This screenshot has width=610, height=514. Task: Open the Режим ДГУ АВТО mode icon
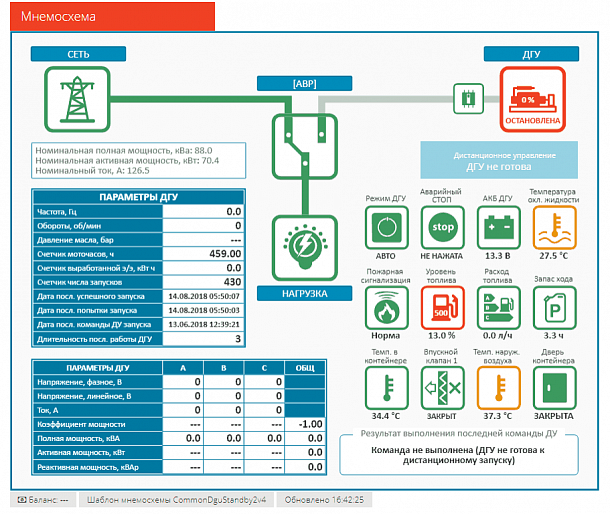pyautogui.click(x=386, y=227)
